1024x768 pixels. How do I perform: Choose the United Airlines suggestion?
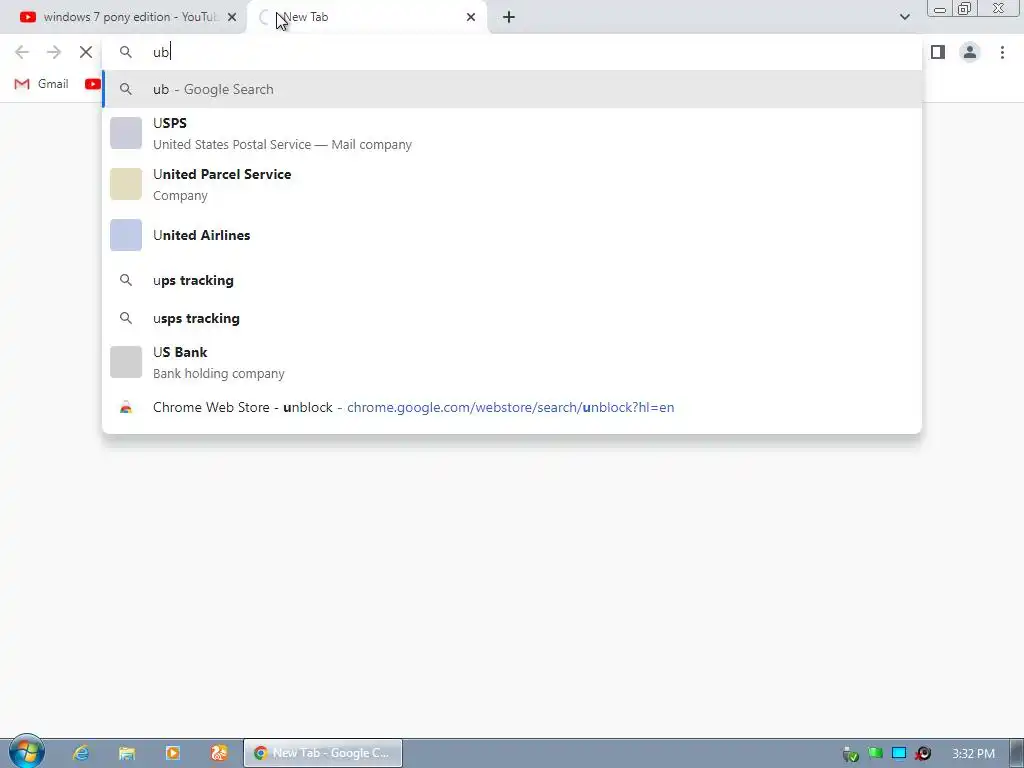[512, 235]
